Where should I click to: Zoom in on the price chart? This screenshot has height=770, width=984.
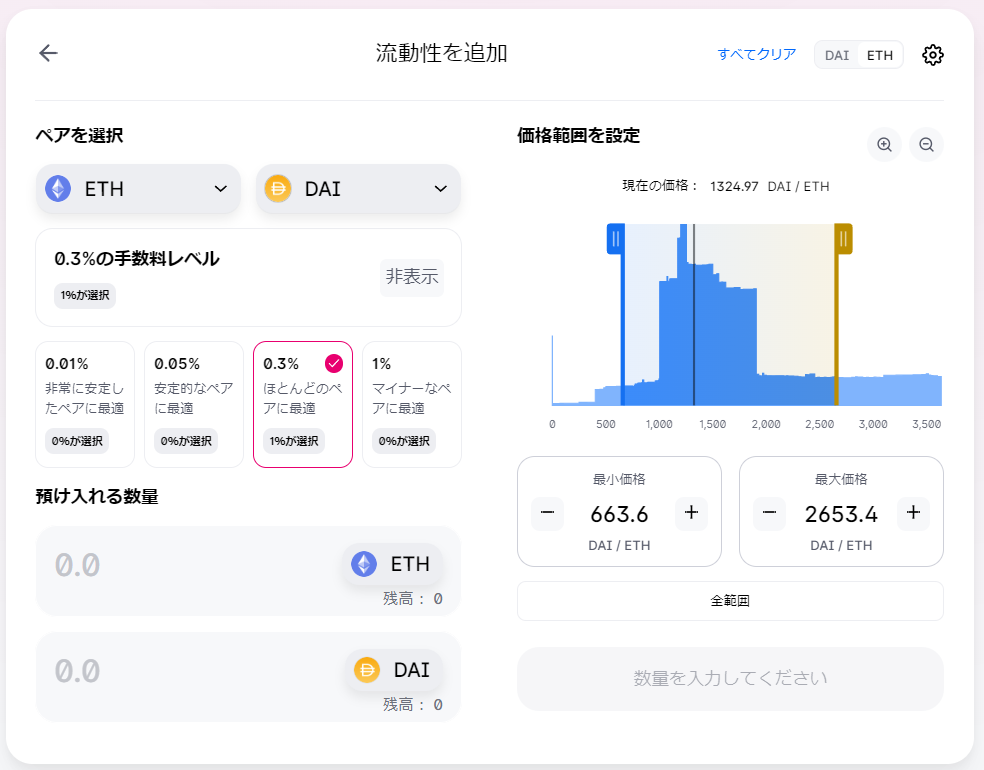pos(884,144)
